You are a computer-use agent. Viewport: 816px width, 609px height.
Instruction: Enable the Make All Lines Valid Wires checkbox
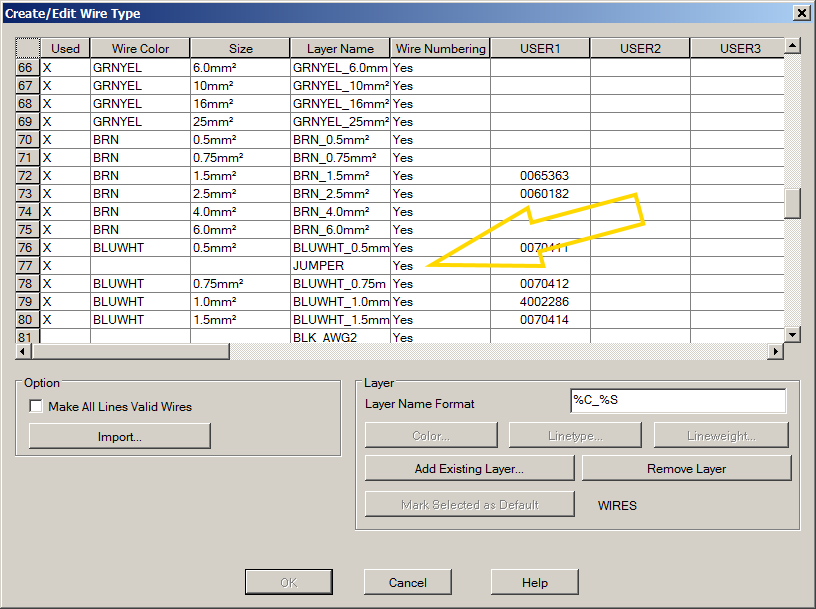point(36,405)
